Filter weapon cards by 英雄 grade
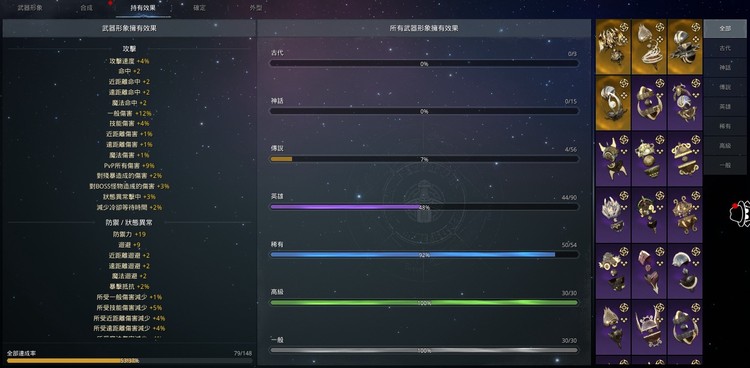750x368 pixels. click(725, 107)
